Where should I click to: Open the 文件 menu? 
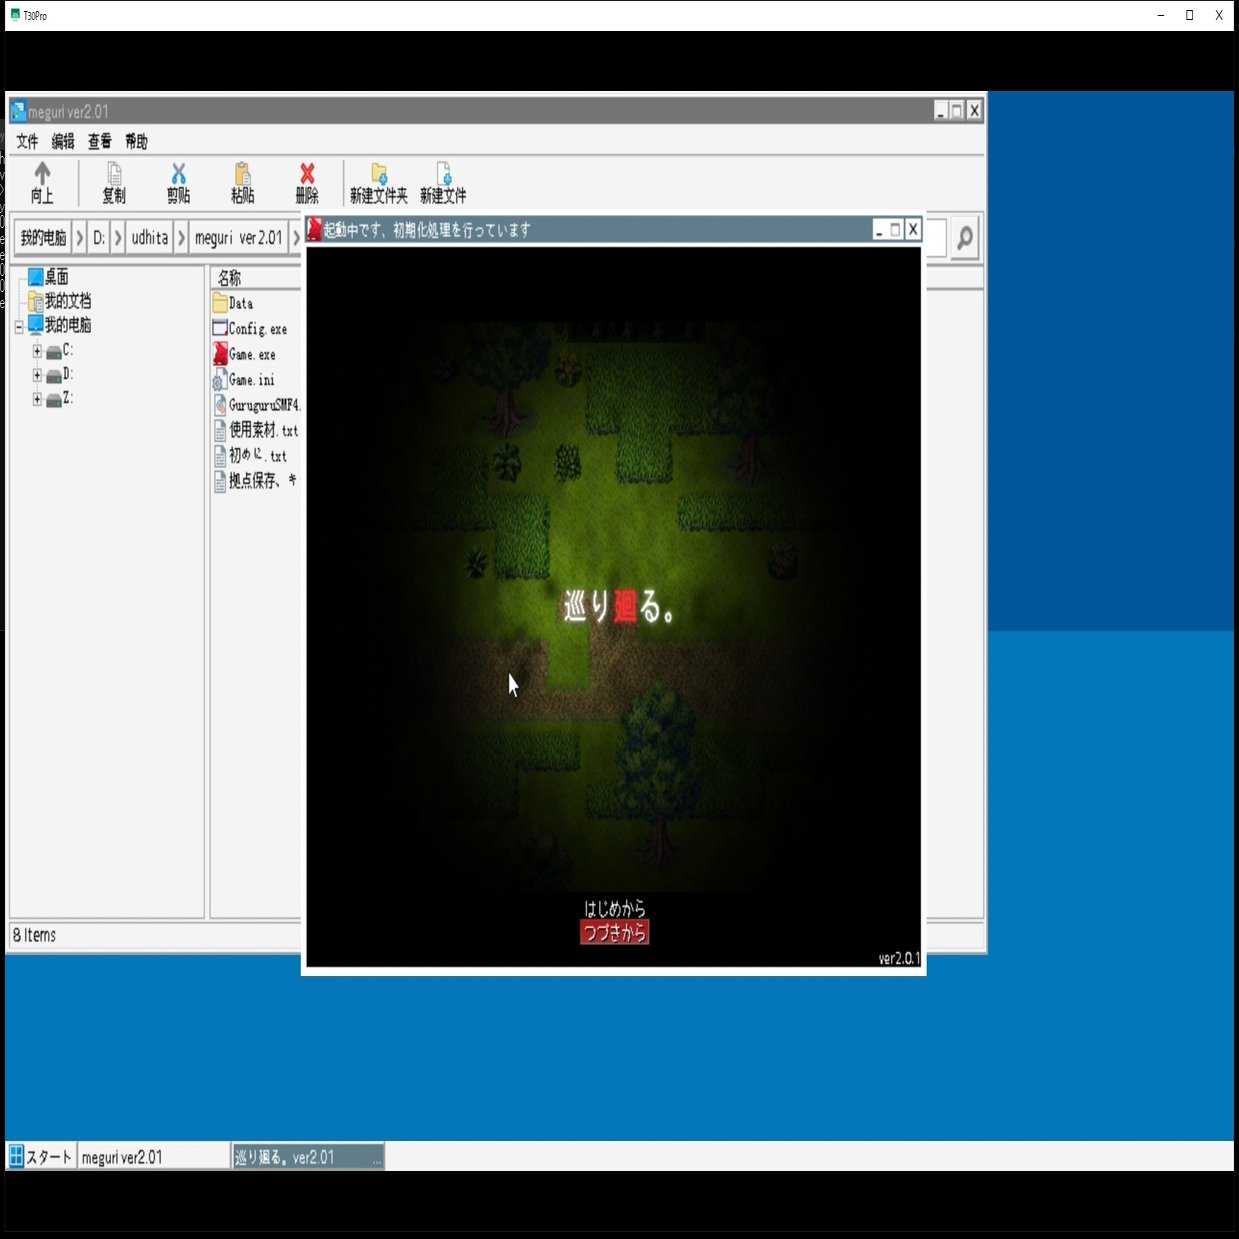point(27,141)
